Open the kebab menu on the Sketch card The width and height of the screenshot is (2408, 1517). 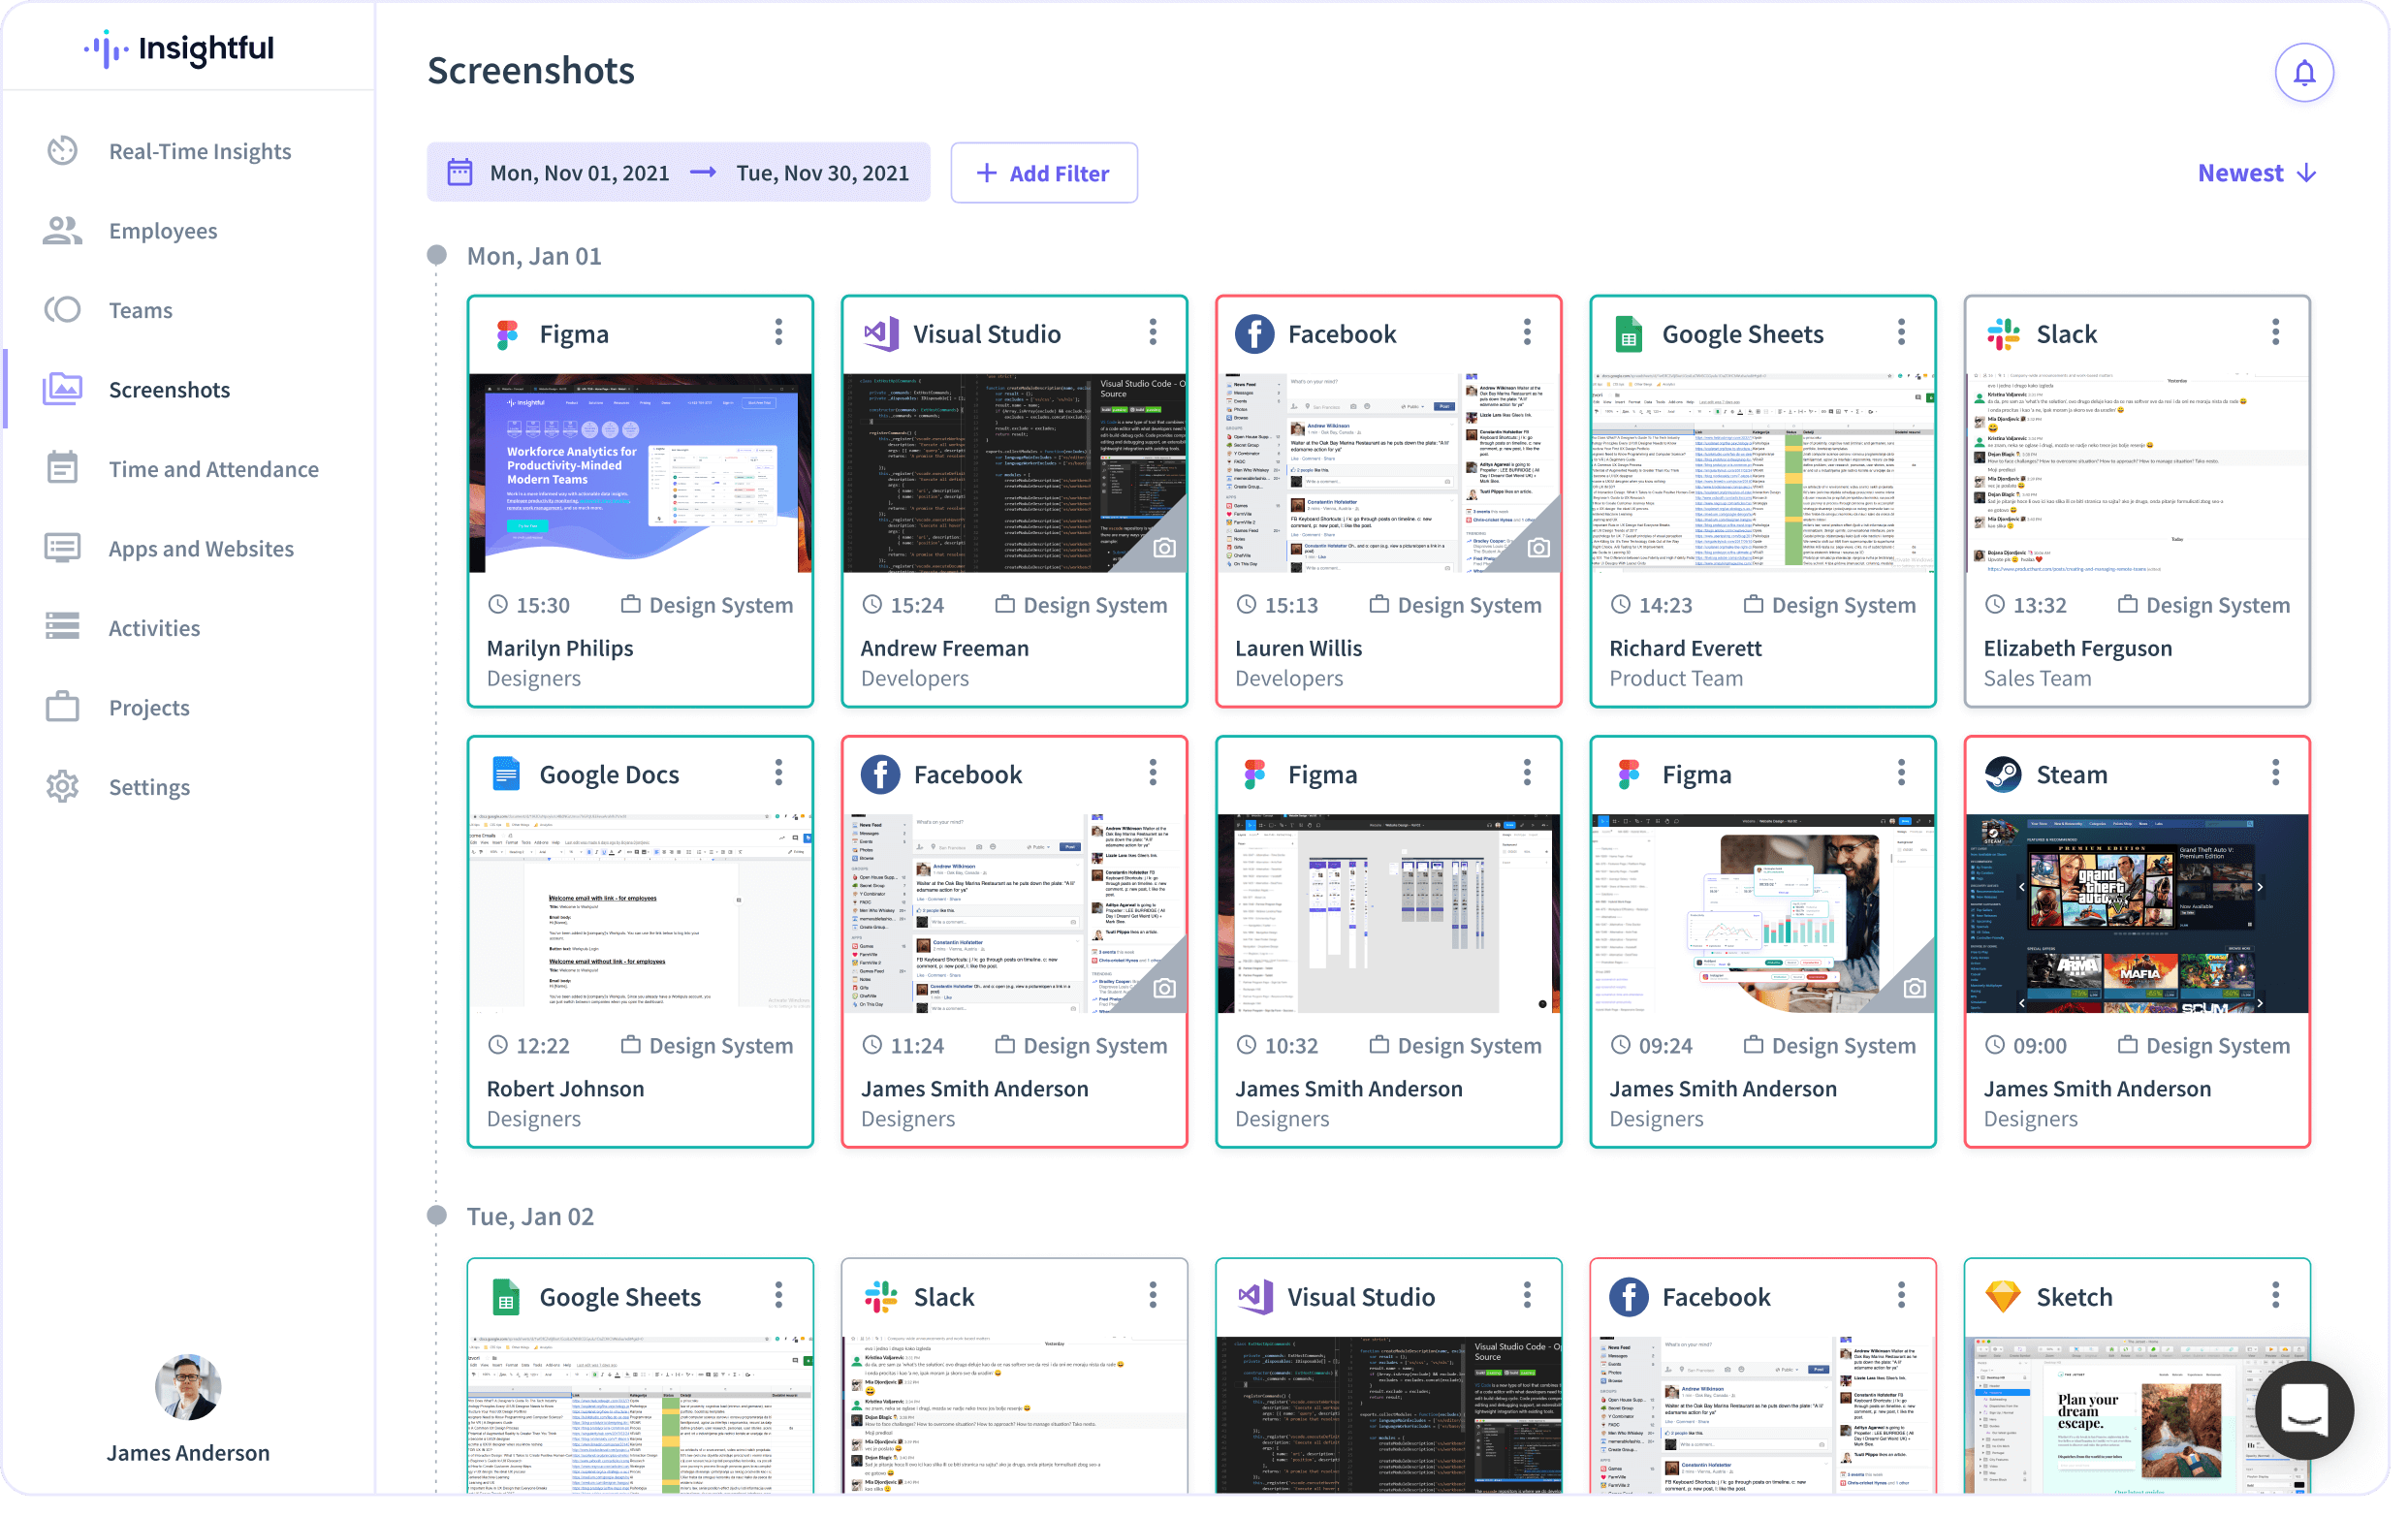click(x=2275, y=1294)
